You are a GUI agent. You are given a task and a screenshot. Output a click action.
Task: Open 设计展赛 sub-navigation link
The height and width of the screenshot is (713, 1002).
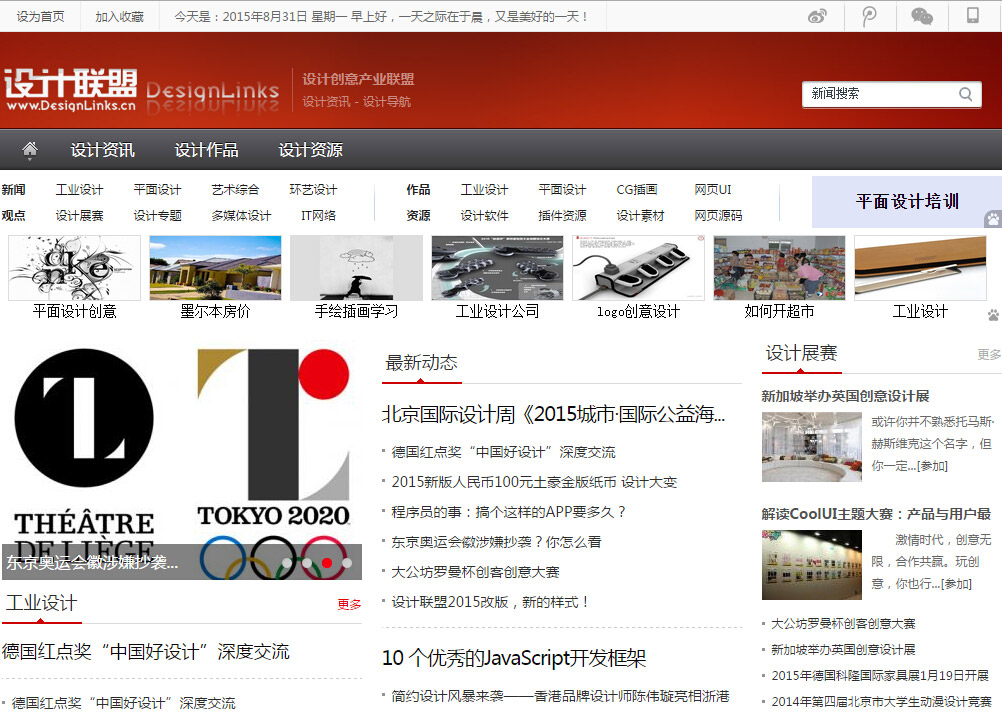[x=79, y=216]
